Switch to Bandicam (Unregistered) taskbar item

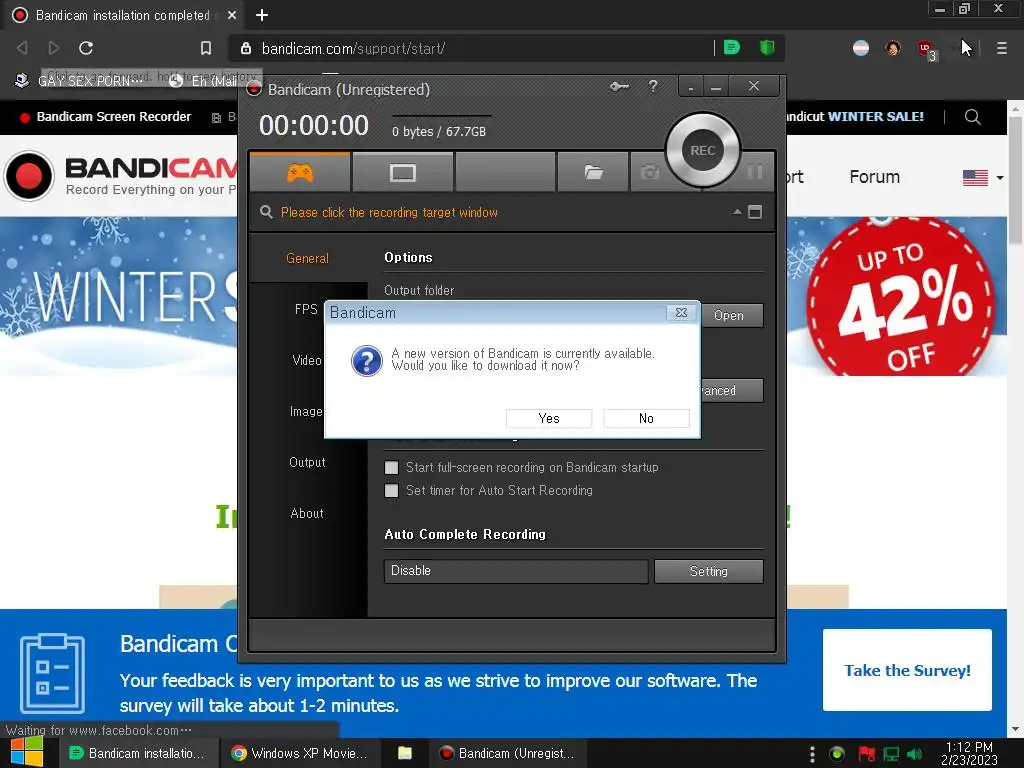[508, 753]
